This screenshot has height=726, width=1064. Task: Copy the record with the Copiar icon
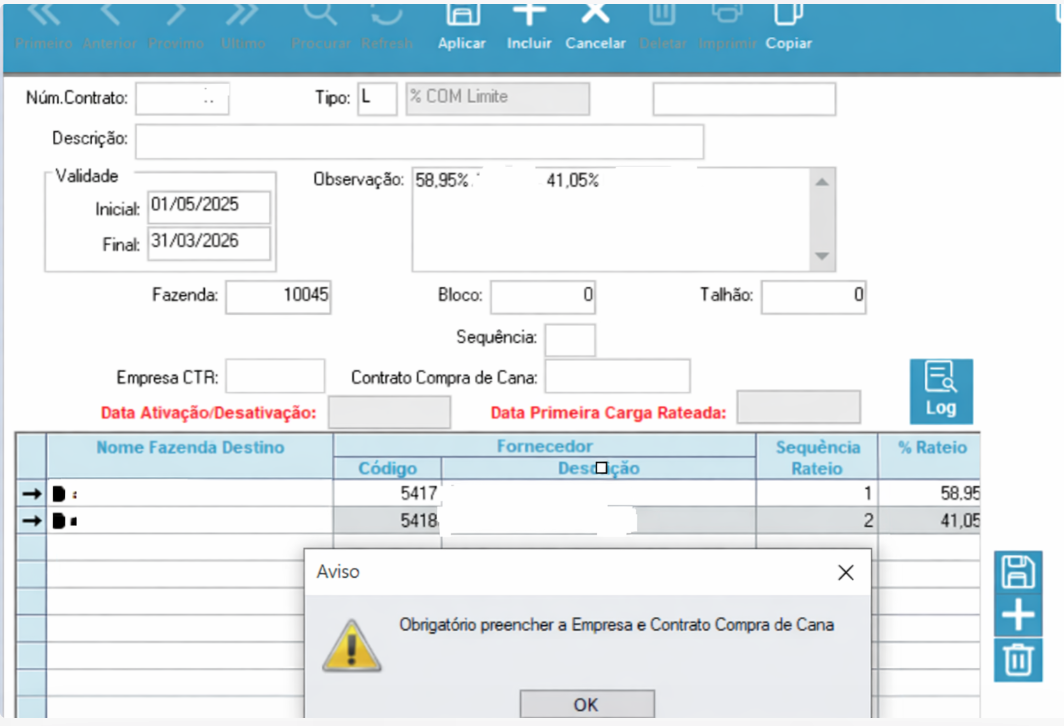tap(788, 26)
